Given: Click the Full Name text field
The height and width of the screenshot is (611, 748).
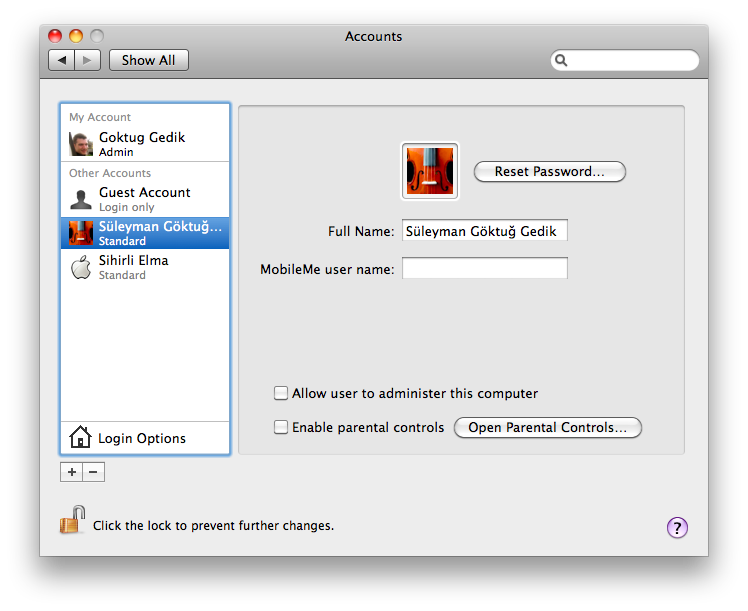Looking at the screenshot, I should [484, 231].
